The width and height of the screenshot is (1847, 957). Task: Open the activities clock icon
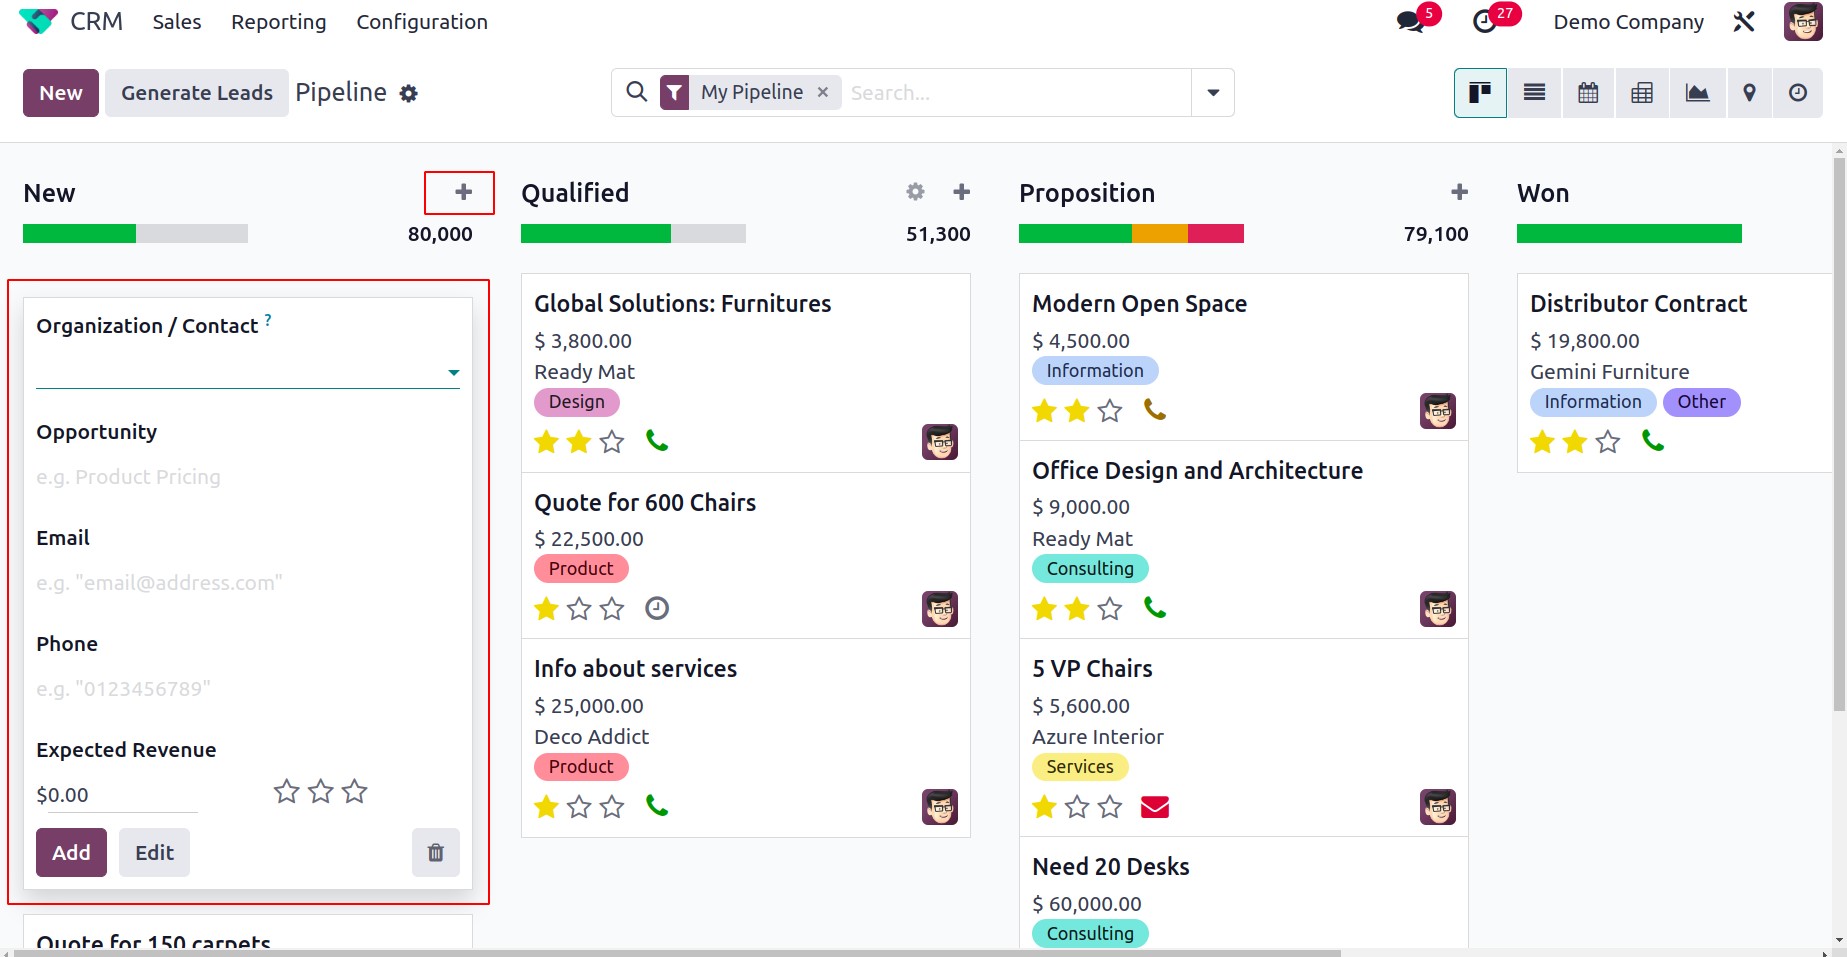click(1485, 21)
